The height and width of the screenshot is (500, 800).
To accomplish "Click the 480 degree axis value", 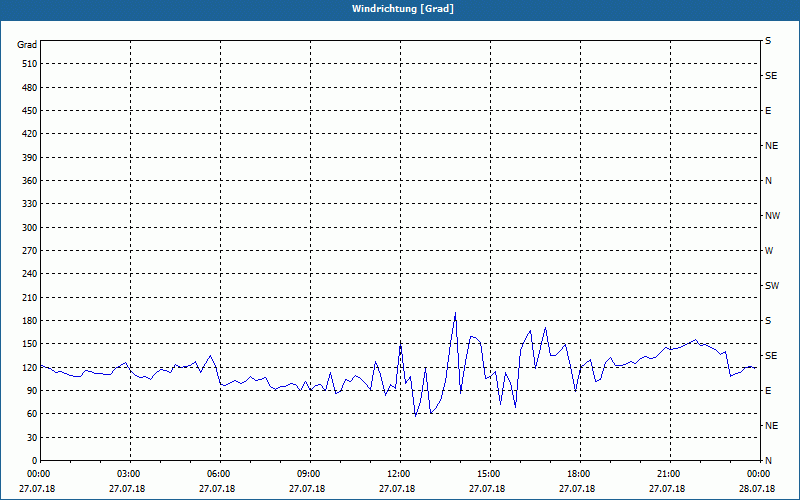I will [x=30, y=88].
